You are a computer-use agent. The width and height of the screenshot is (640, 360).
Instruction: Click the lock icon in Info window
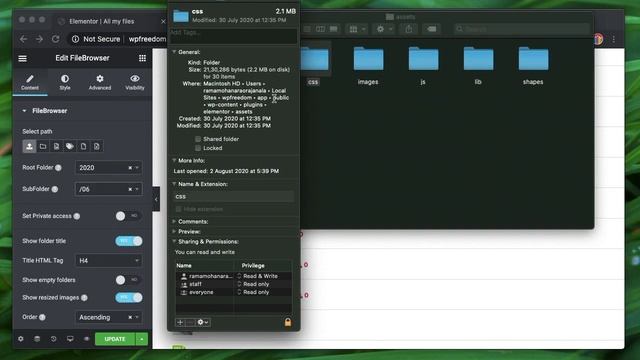coord(288,322)
